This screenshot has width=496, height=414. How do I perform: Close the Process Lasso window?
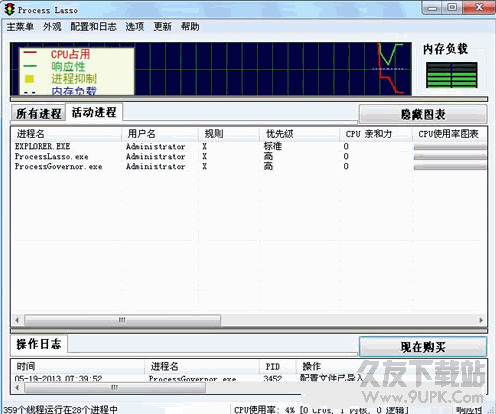[x=479, y=7]
